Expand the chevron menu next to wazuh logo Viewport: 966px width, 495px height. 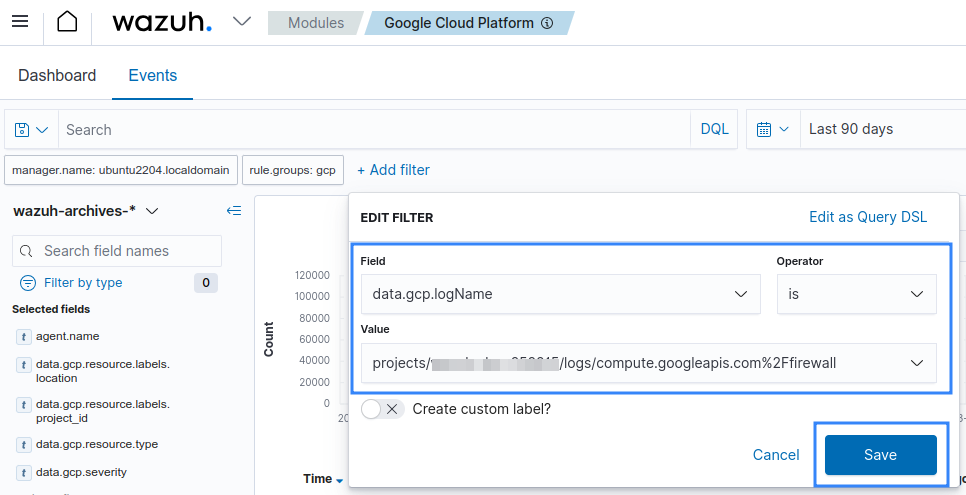coord(242,22)
